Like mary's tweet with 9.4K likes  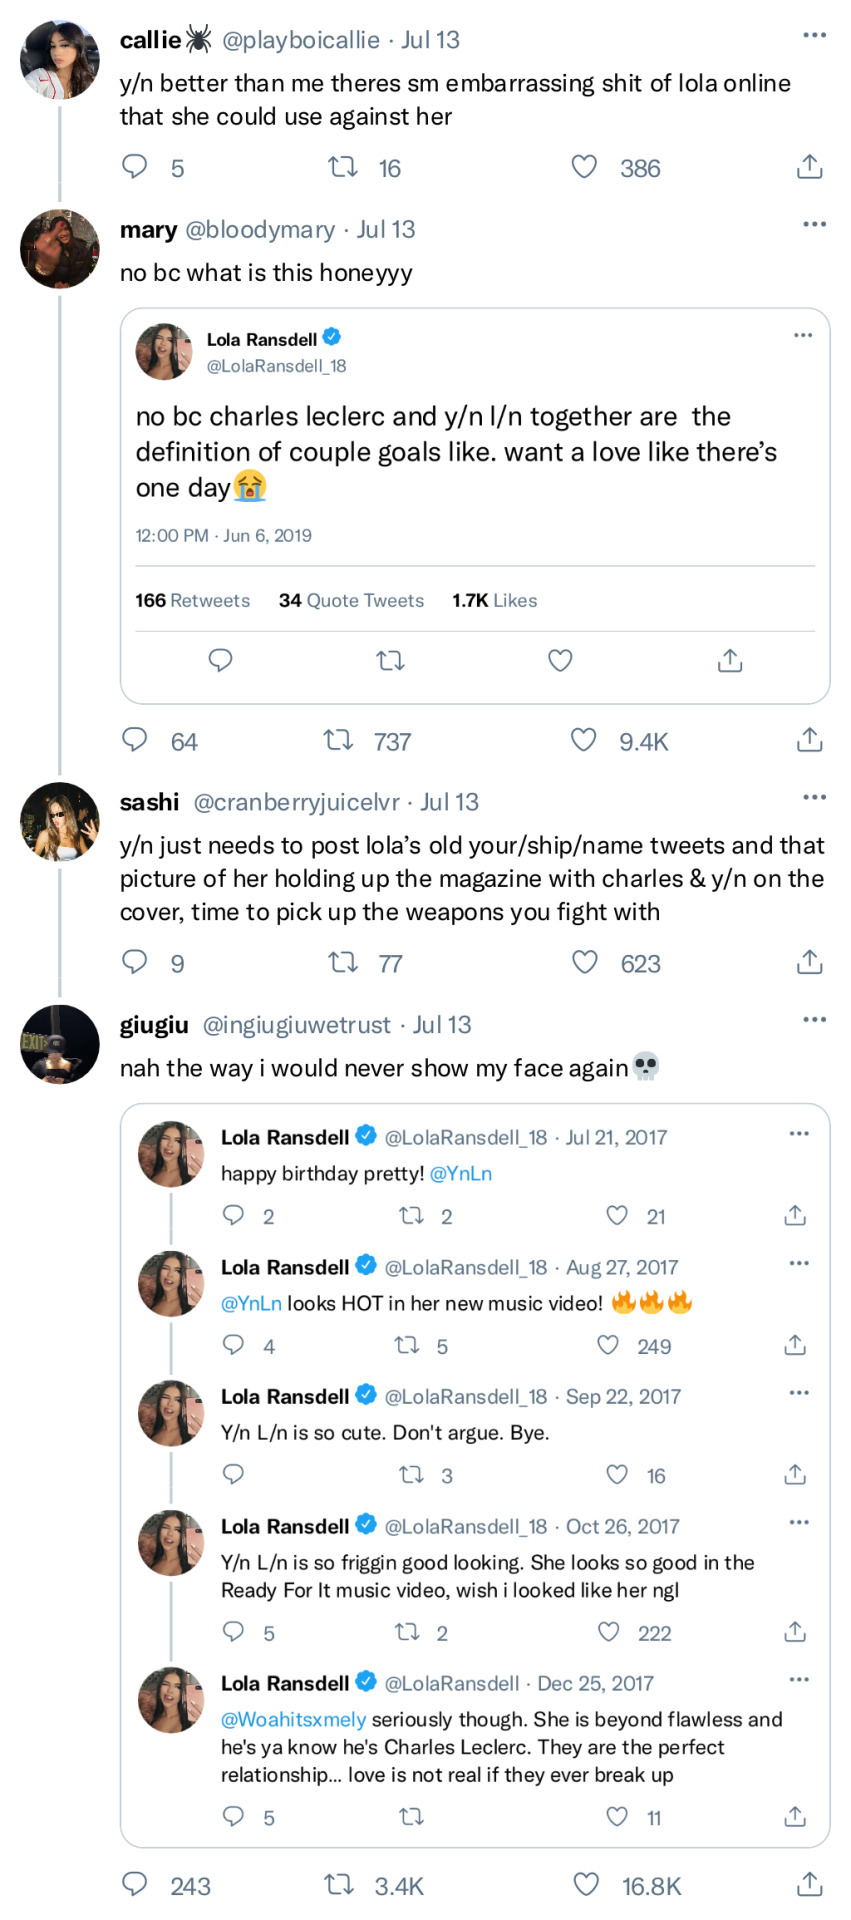583,740
